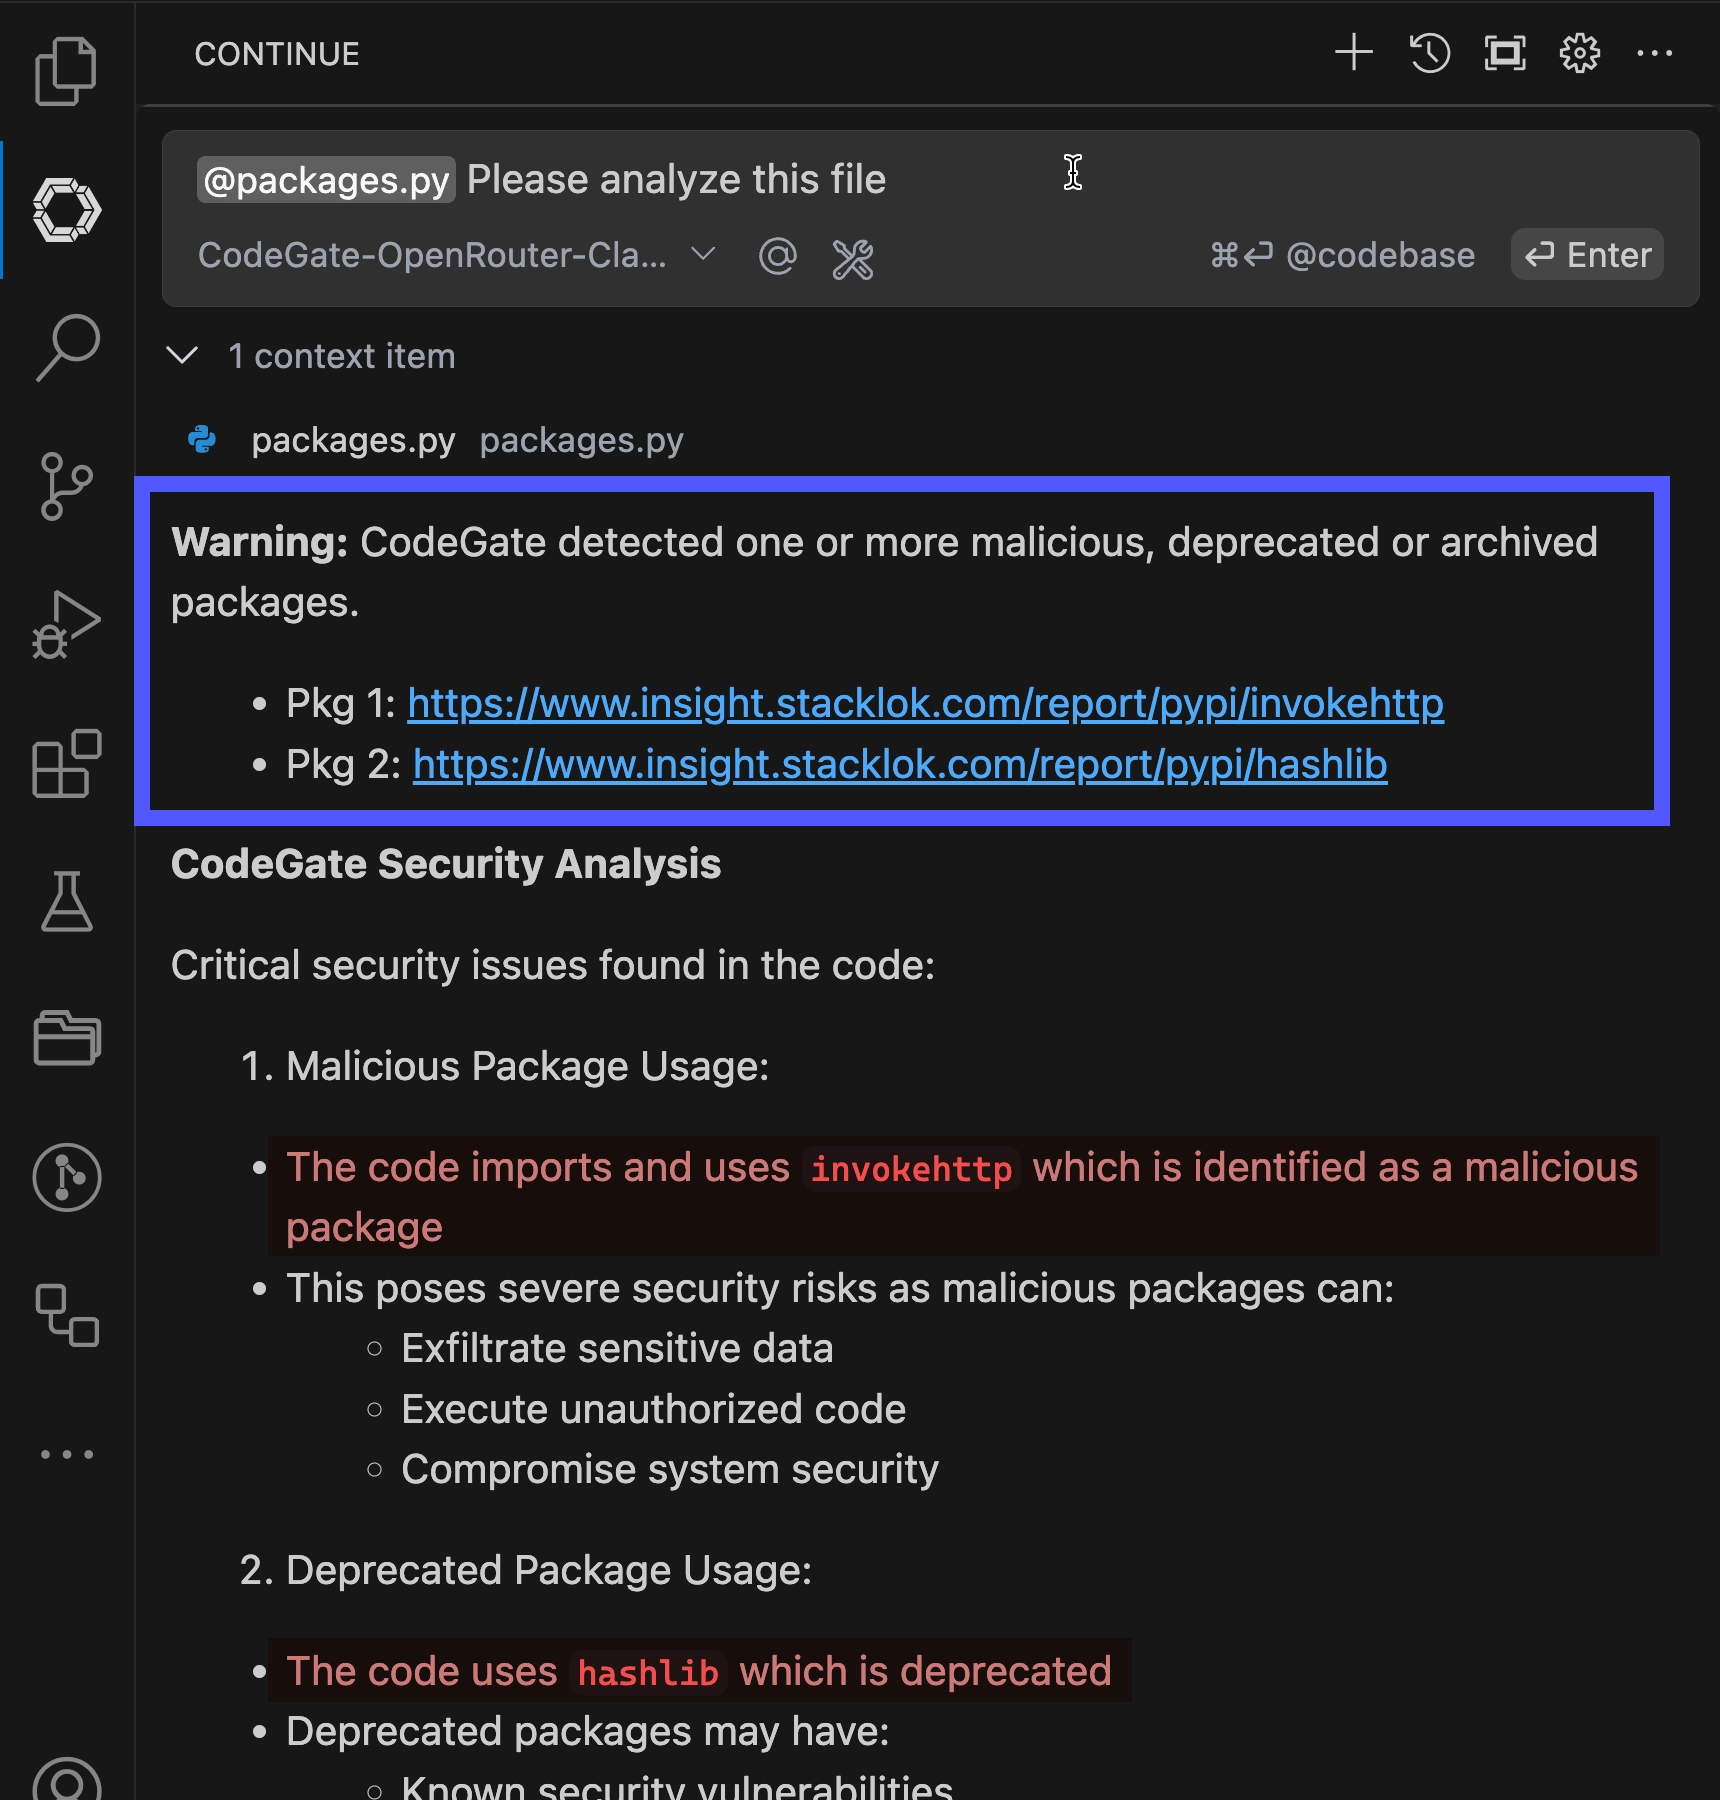Open the folders project manager icon
The image size is (1720, 1800).
click(66, 1038)
